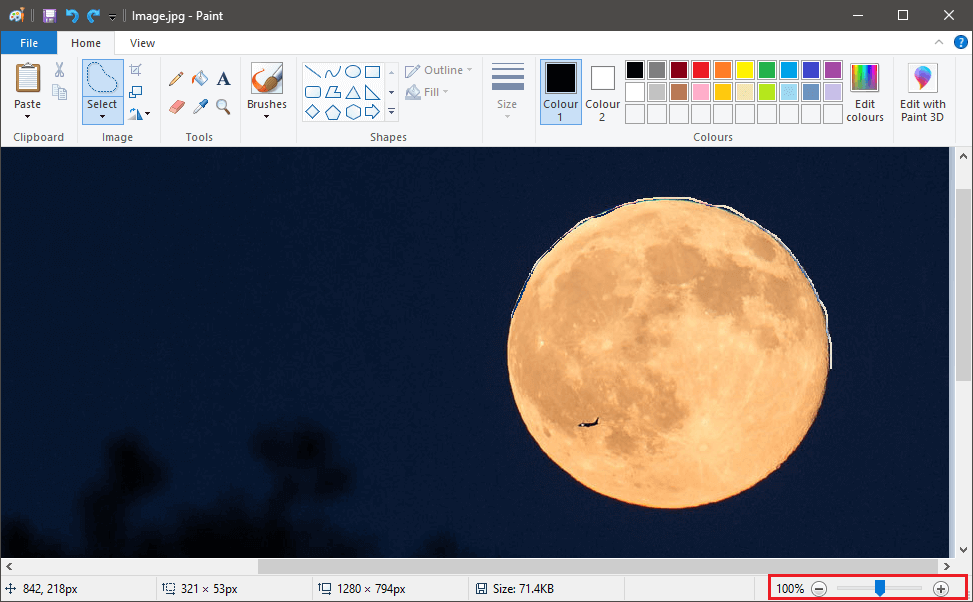This screenshot has width=973, height=602.
Task: Click the Crop icon
Action: 136,70
